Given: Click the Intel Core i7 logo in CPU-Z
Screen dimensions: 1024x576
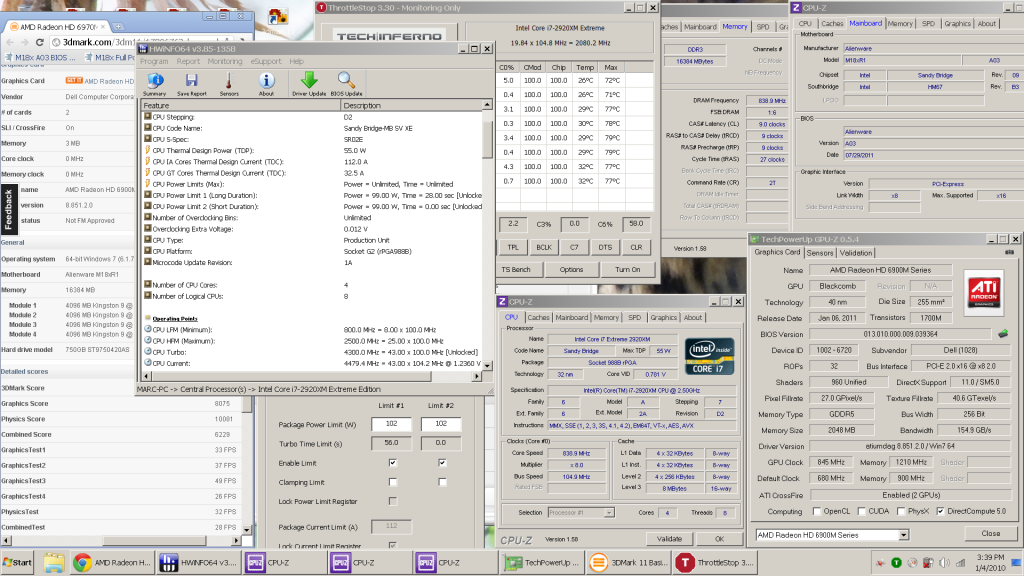Looking at the screenshot, I should tap(709, 357).
